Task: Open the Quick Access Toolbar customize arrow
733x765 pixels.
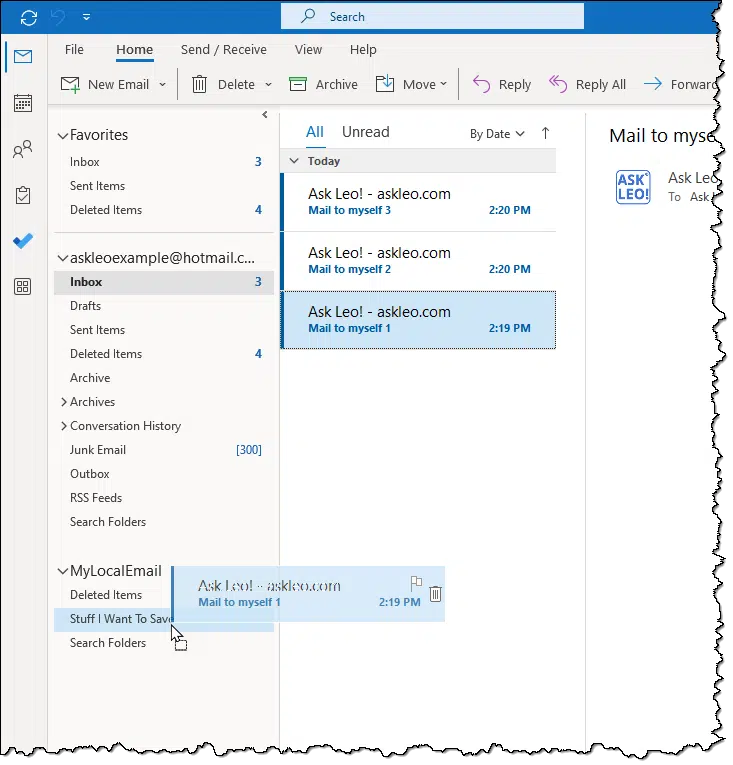Action: (x=86, y=17)
